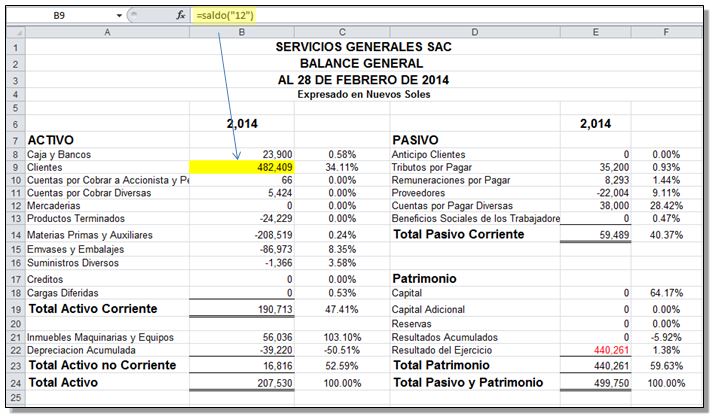Select row 14 header

coord(16,235)
